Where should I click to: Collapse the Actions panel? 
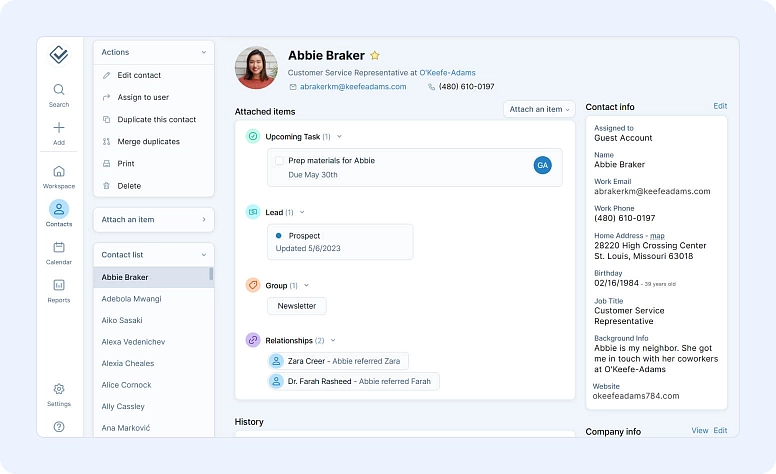point(204,52)
